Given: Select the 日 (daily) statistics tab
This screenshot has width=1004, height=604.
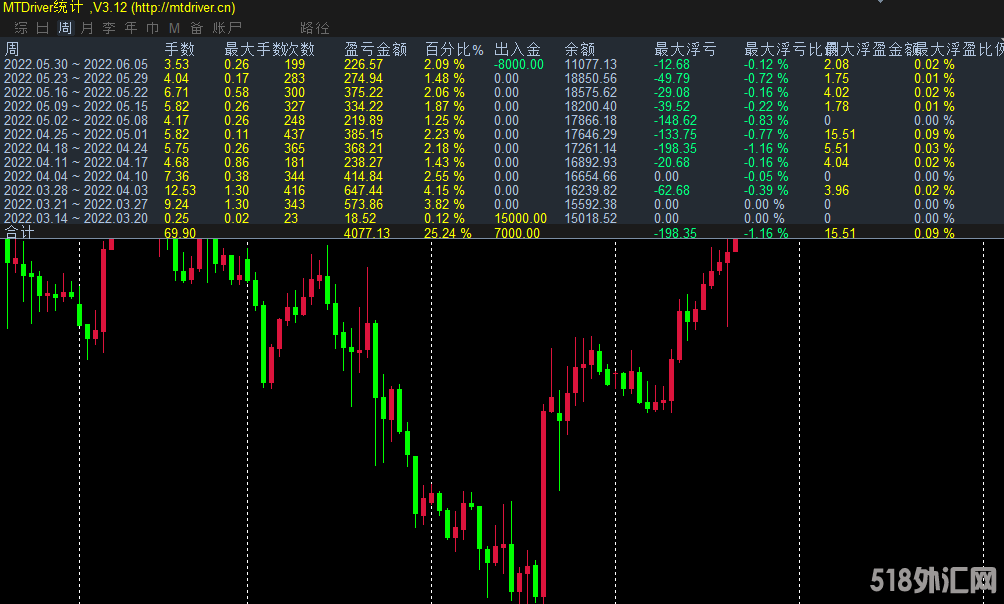Looking at the screenshot, I should [x=43, y=28].
